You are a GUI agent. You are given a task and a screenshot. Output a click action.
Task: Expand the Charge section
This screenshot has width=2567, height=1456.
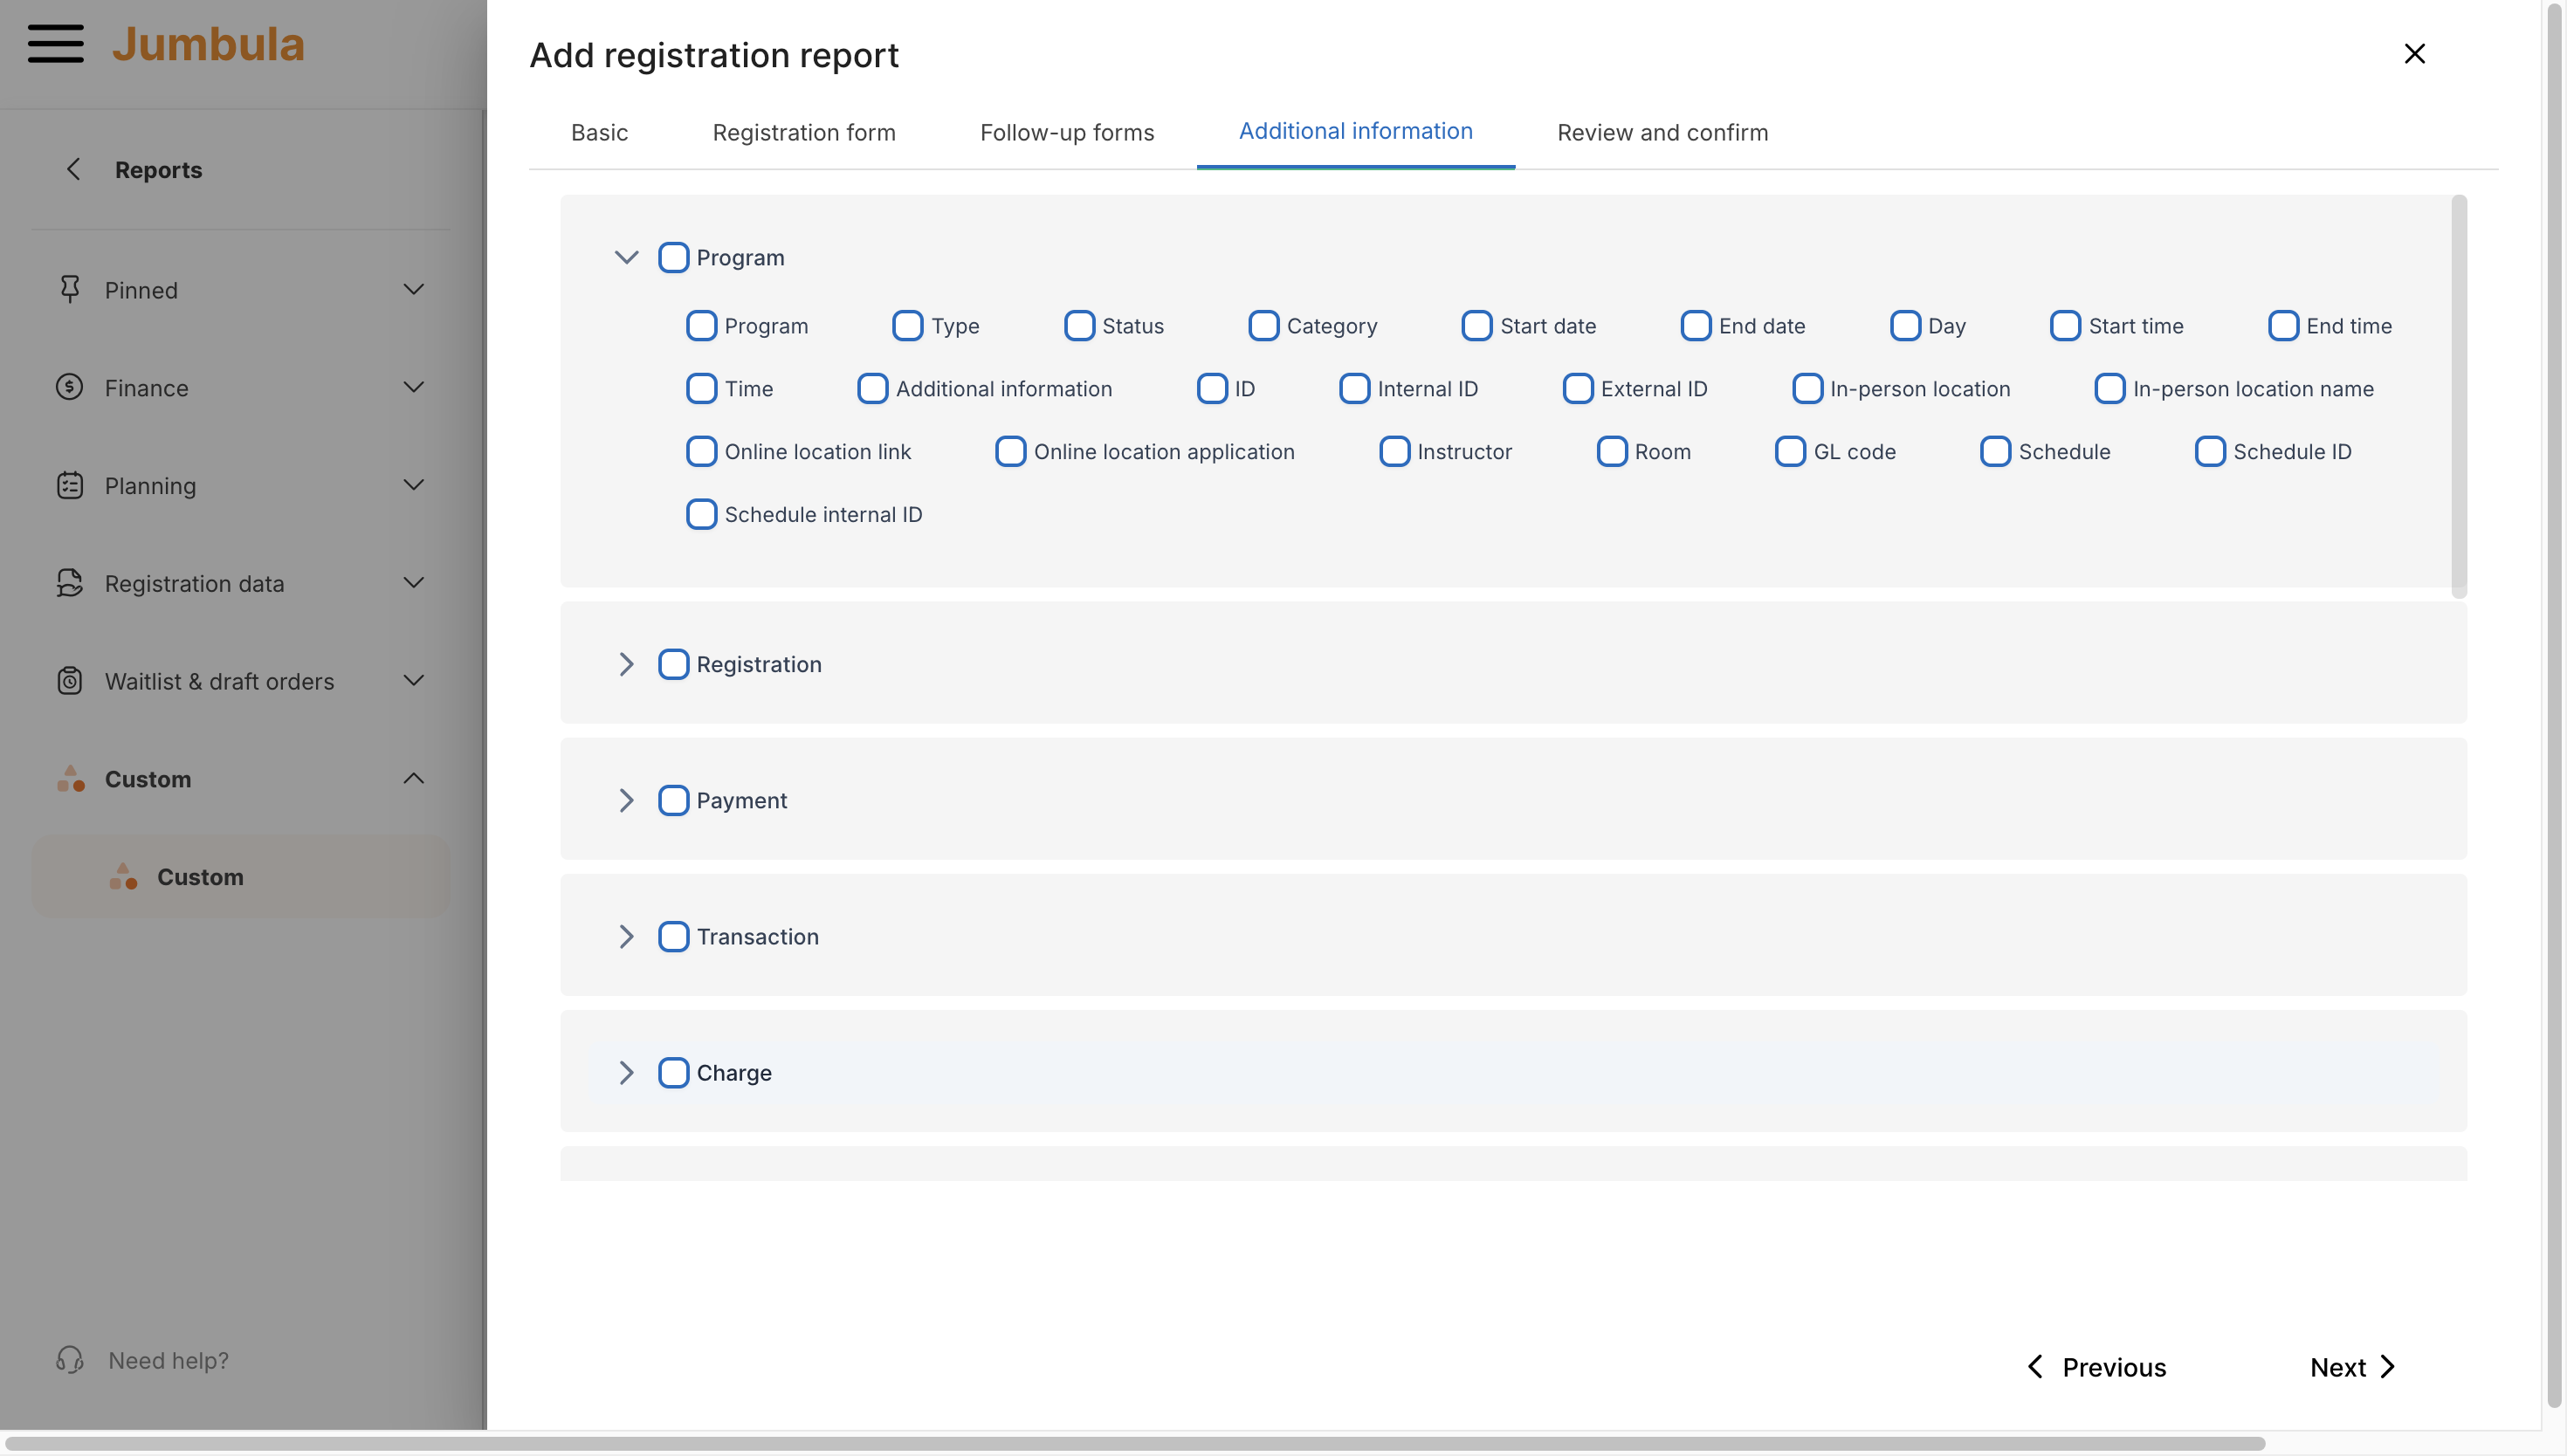(626, 1073)
